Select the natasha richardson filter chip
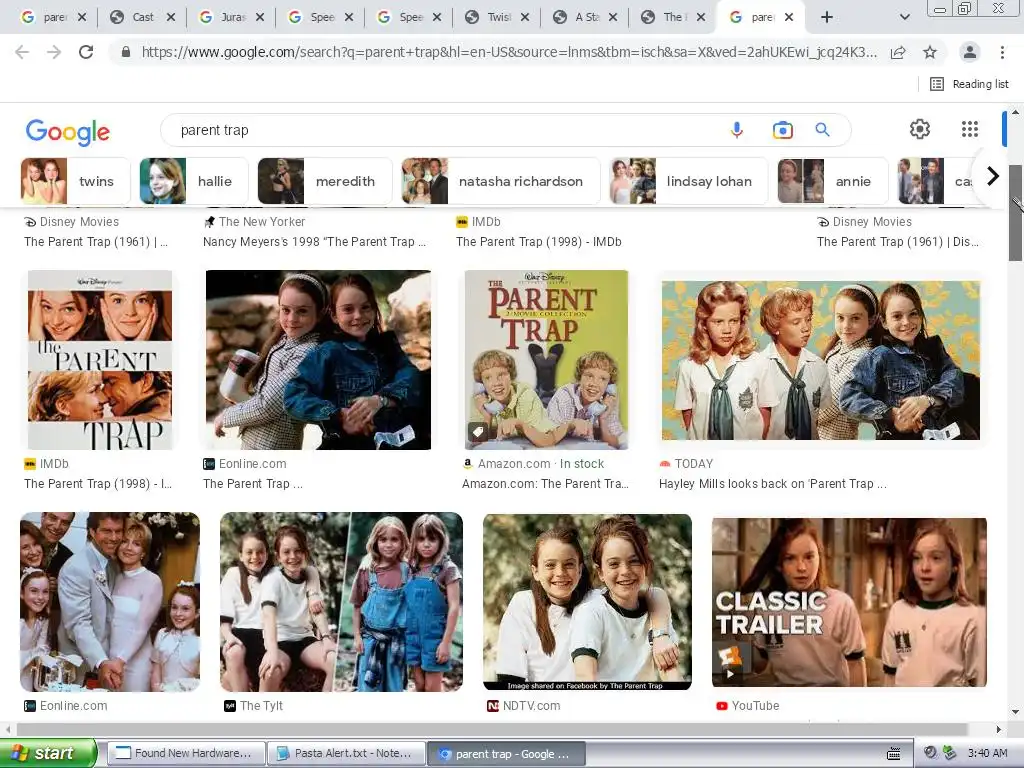Viewport: 1024px width, 768px height. coord(500,181)
